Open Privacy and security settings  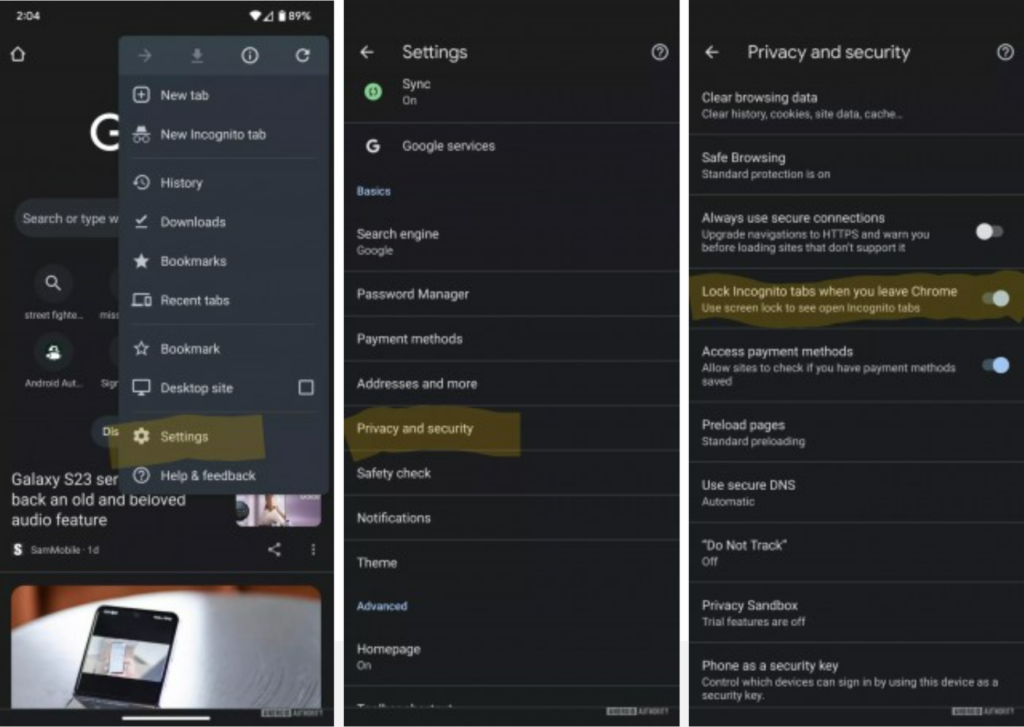415,428
